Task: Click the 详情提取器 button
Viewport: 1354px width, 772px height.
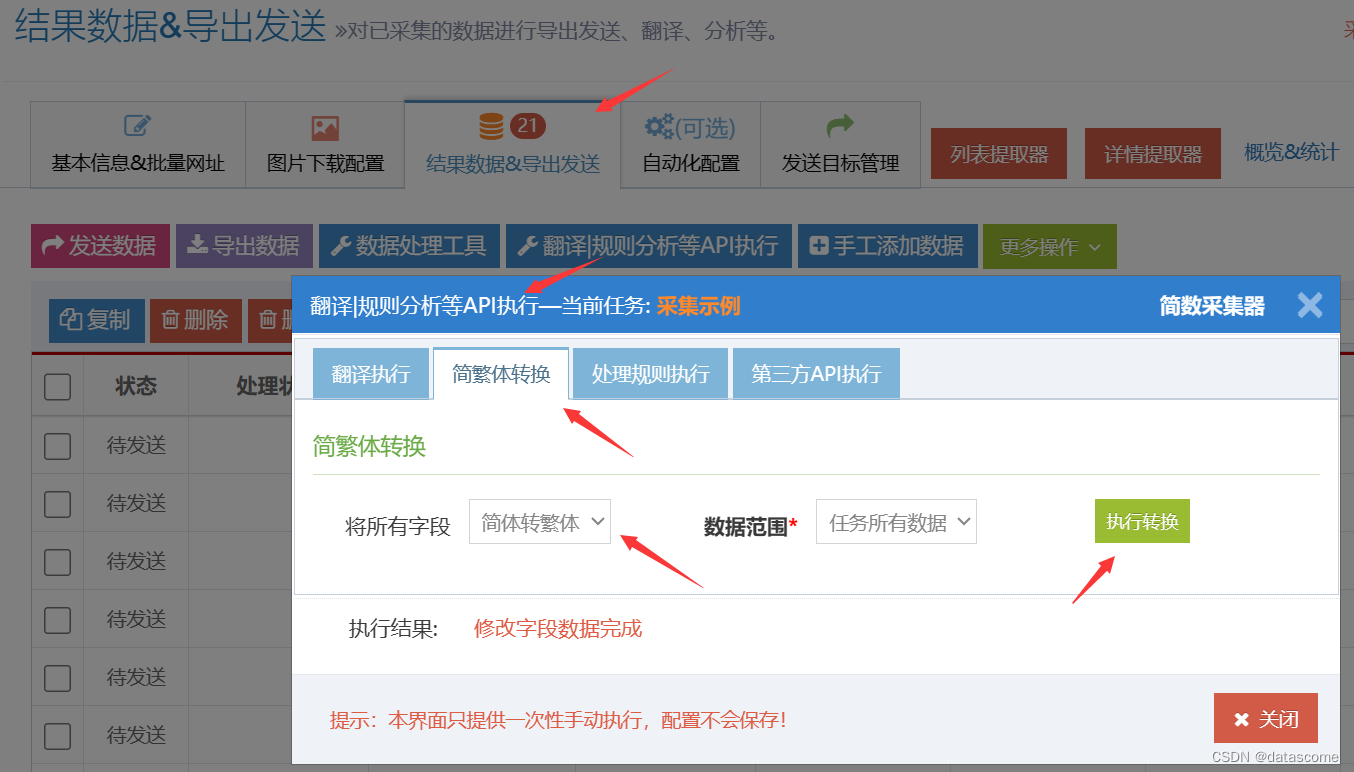Action: pyautogui.click(x=1153, y=154)
